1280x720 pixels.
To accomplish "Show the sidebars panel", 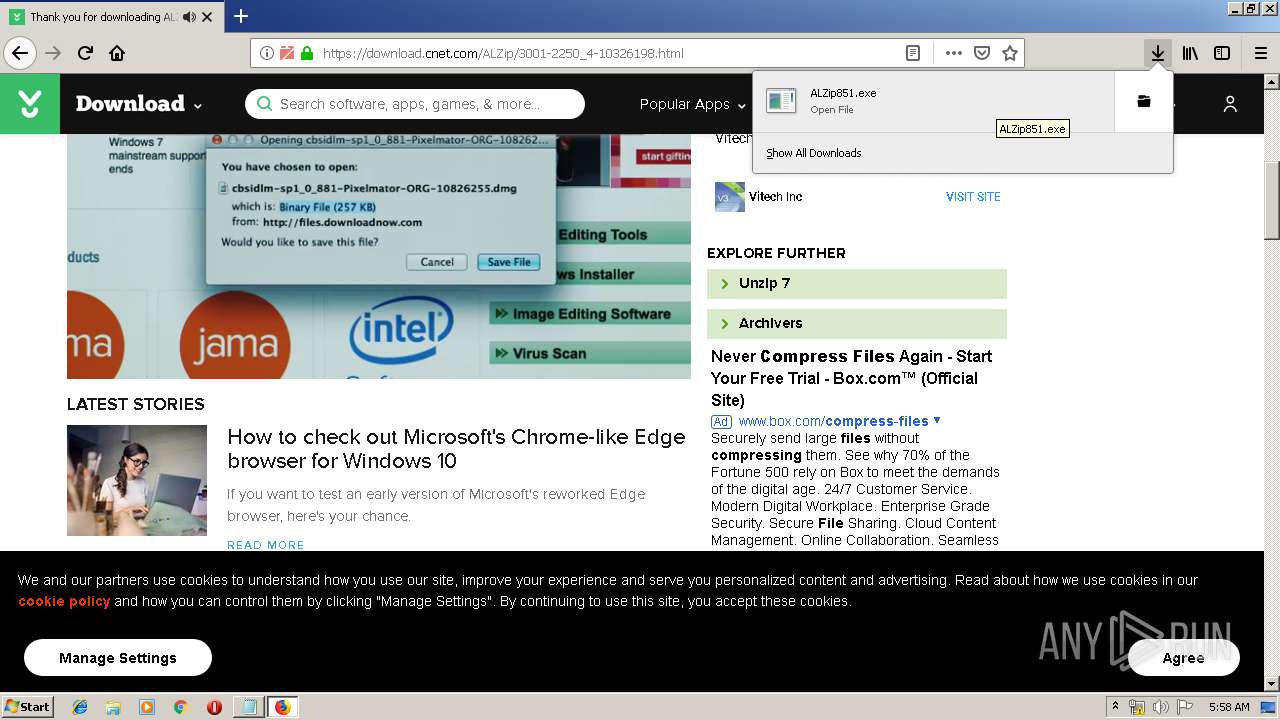I will click(1222, 53).
